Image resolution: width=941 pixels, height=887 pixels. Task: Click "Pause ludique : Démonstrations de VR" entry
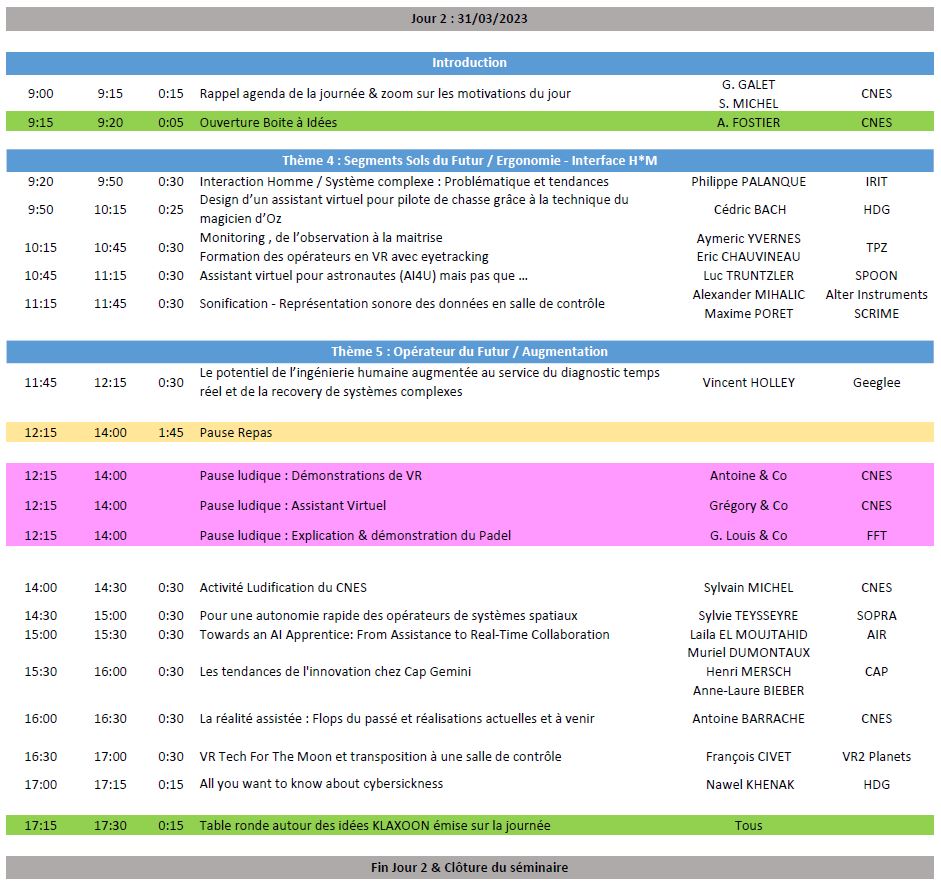(x=310, y=476)
